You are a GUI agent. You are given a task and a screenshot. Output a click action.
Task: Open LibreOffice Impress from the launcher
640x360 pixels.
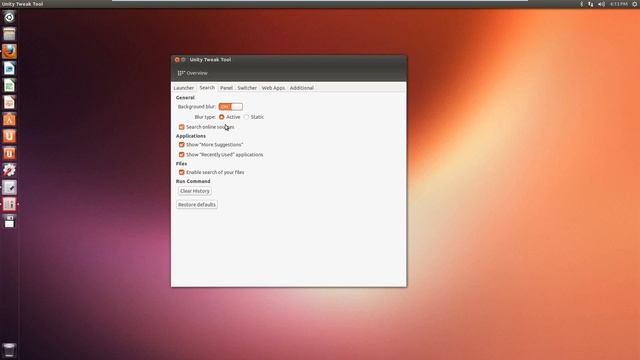pyautogui.click(x=9, y=102)
